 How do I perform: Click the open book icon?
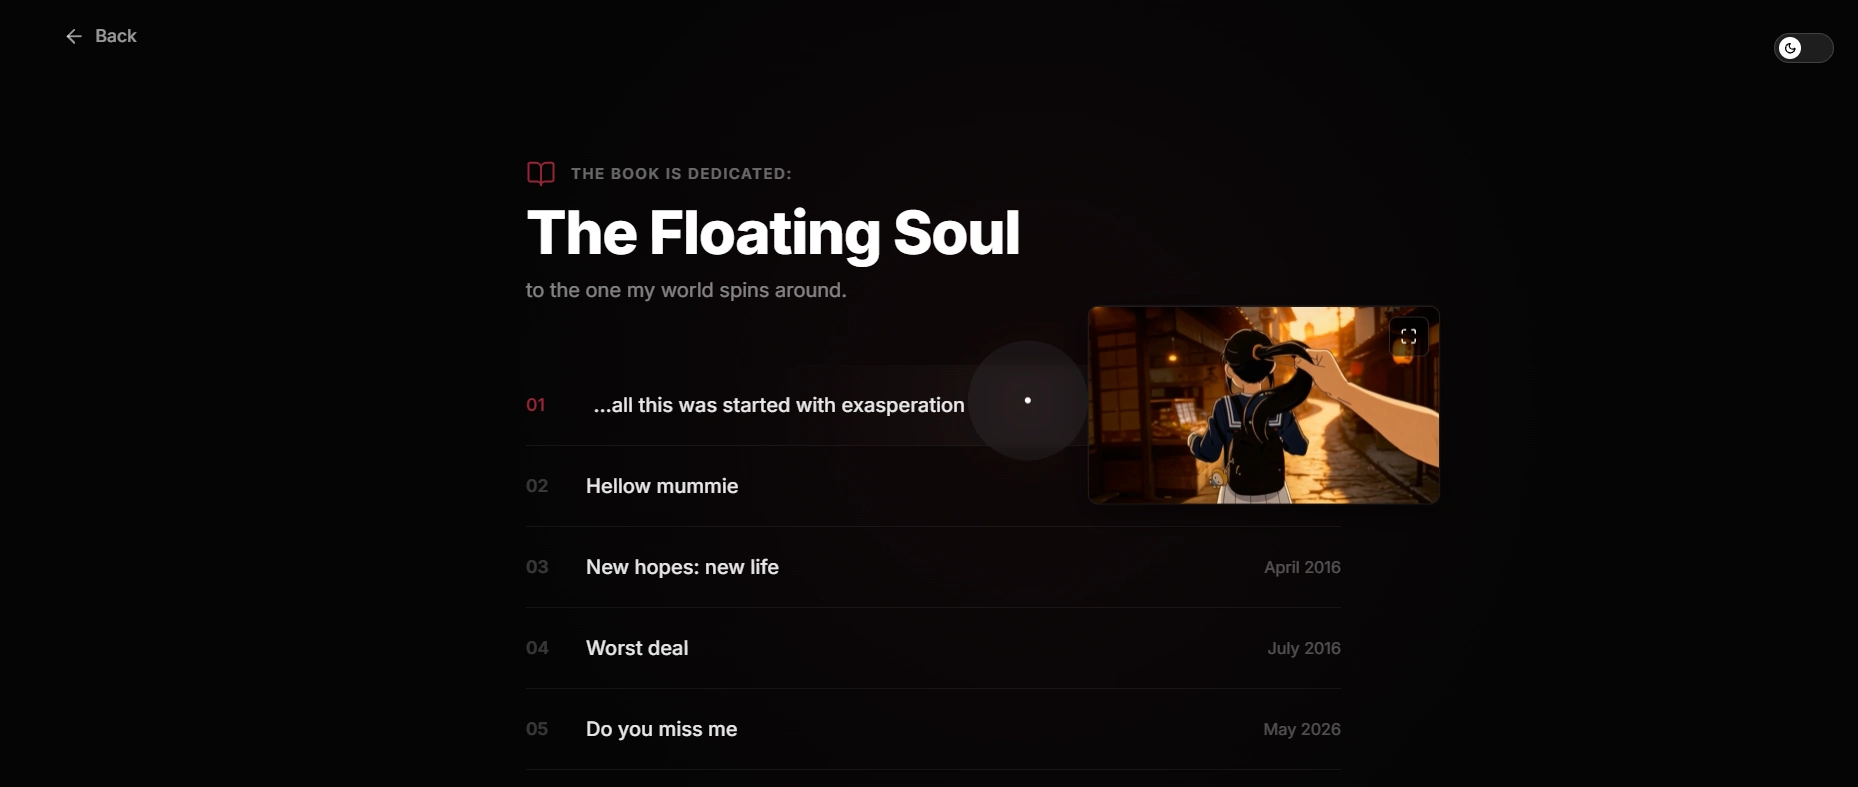[541, 174]
